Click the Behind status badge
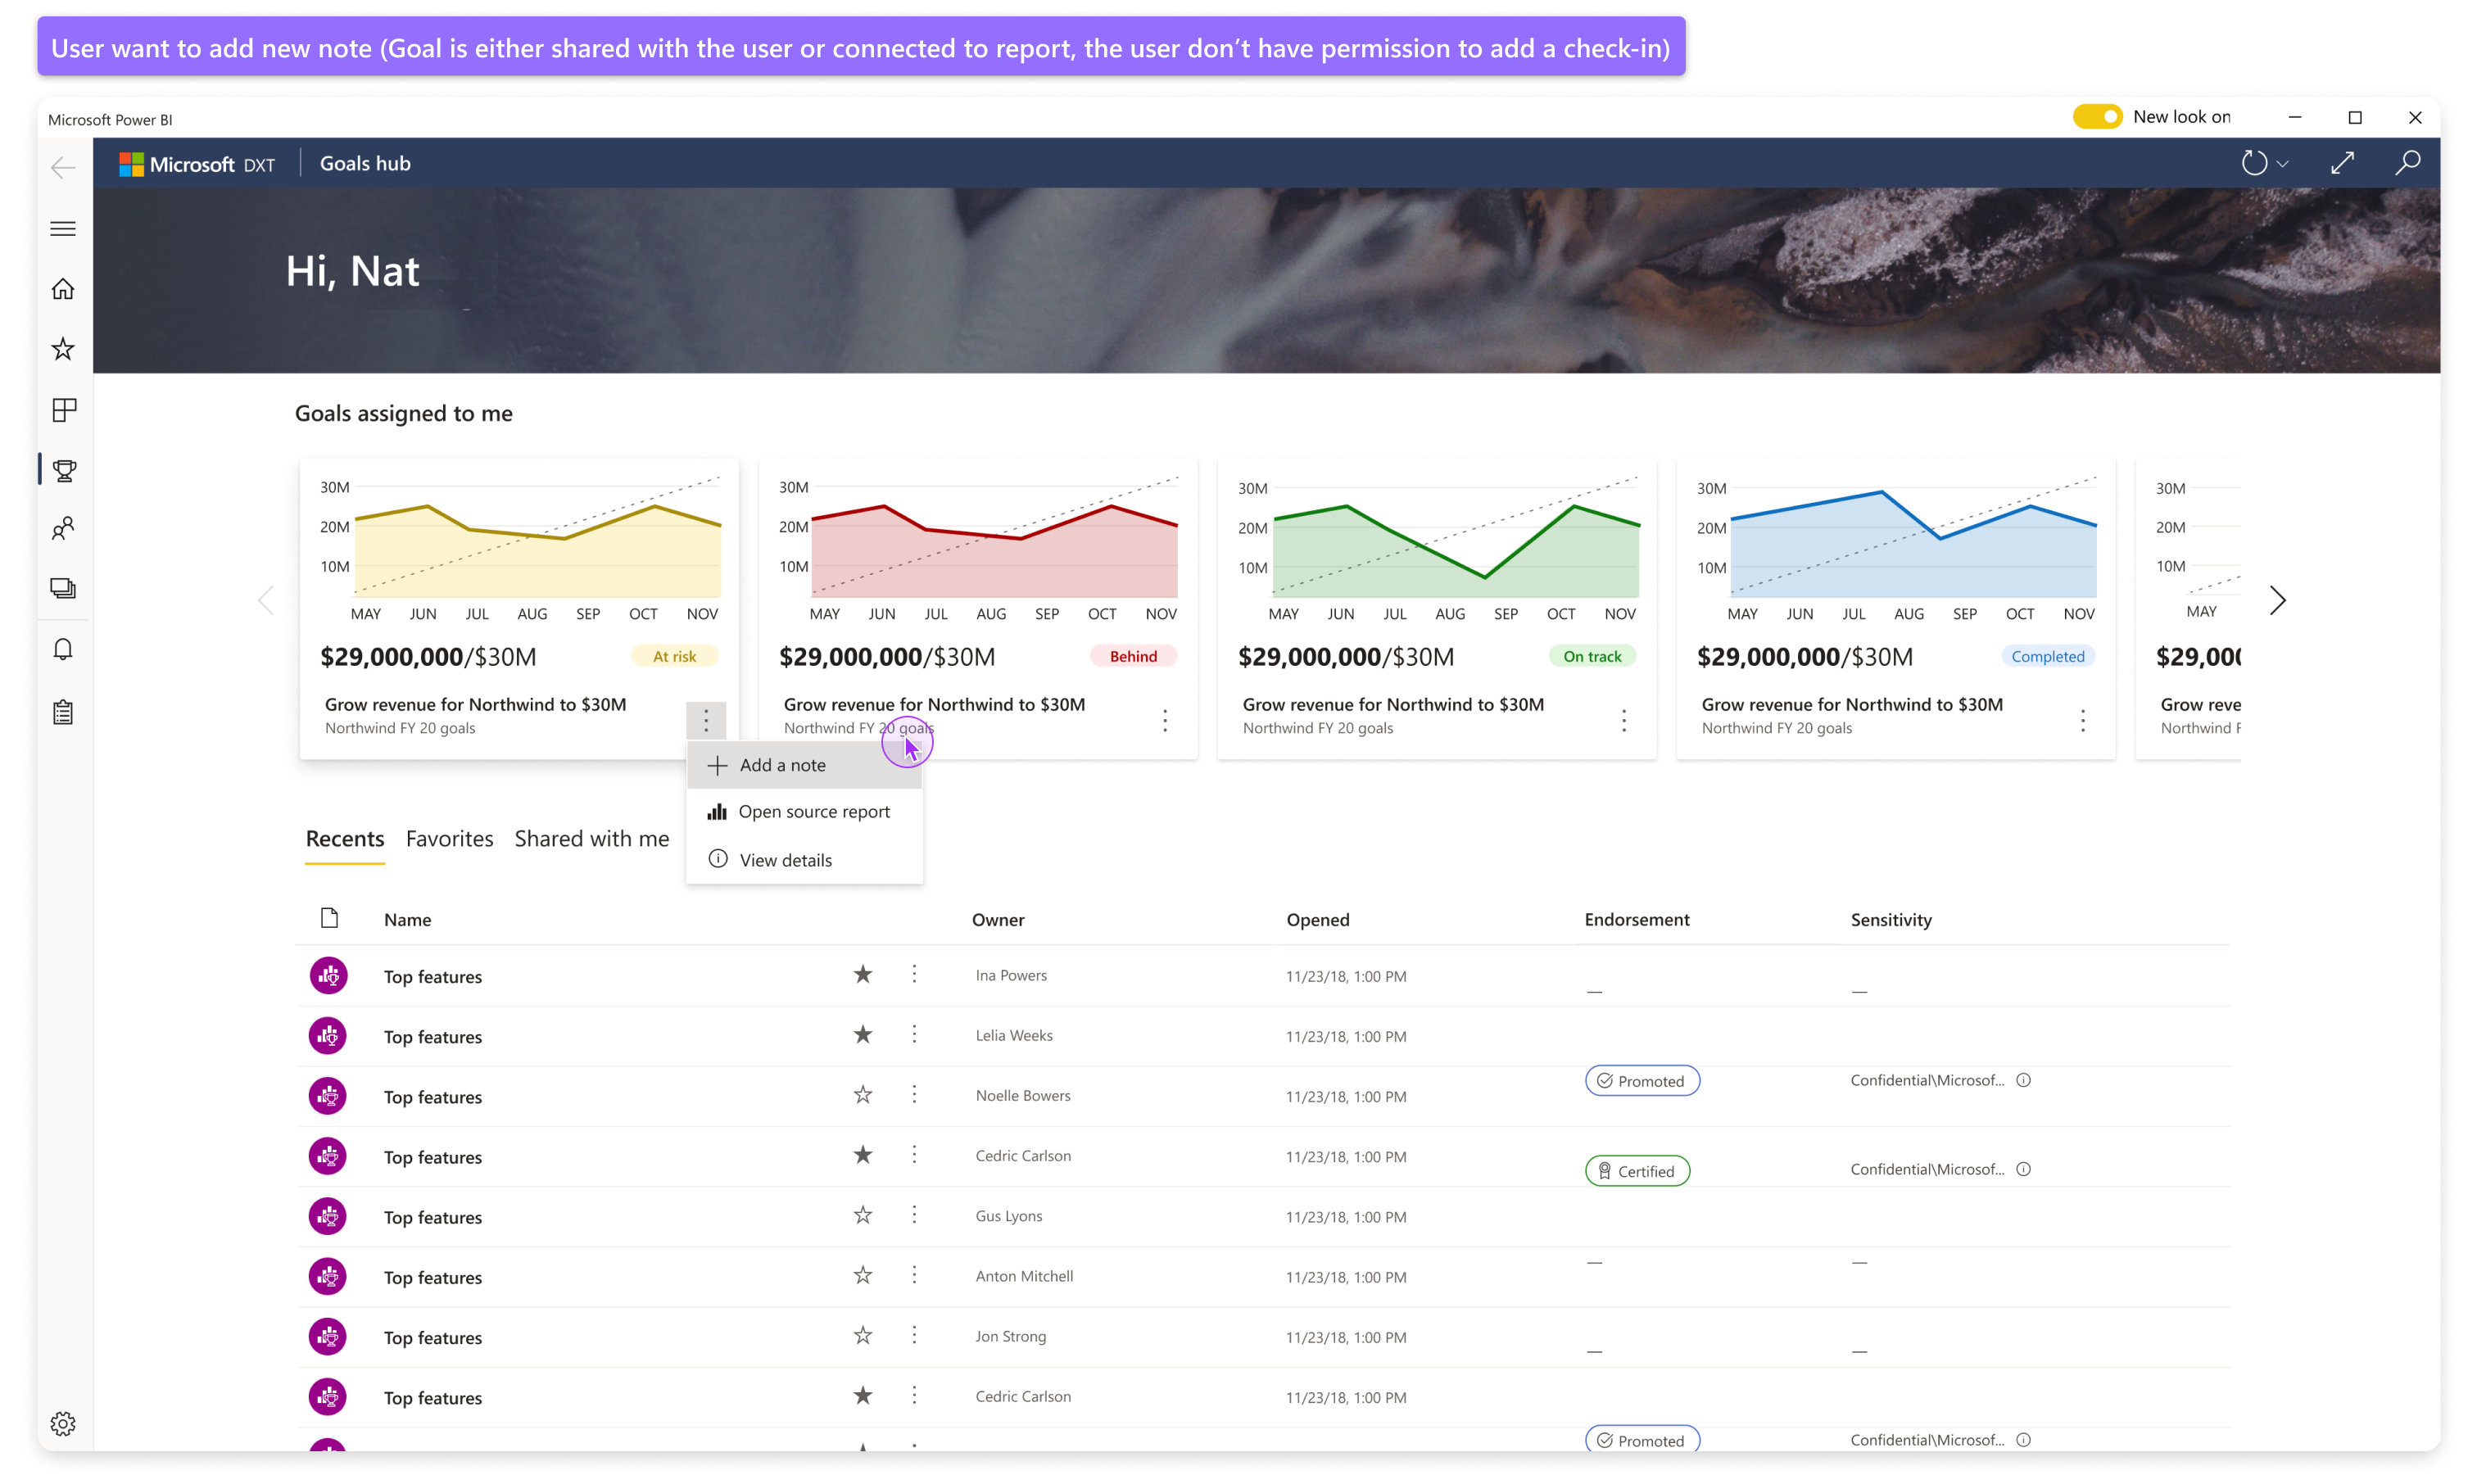 pos(1133,656)
